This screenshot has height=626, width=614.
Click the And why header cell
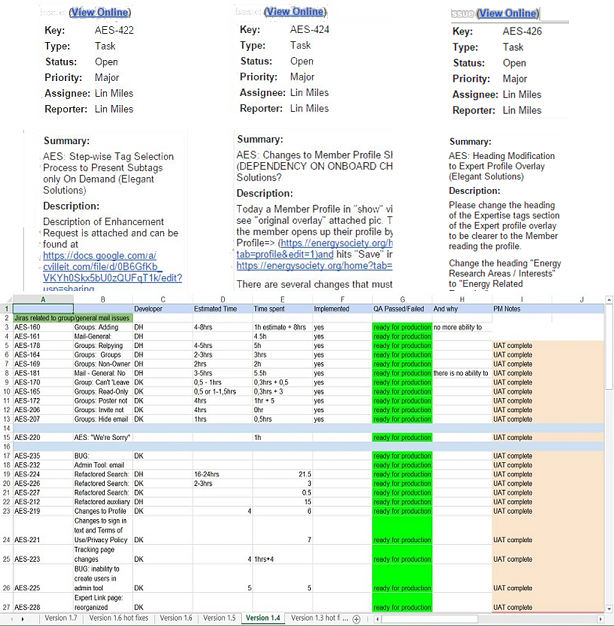click(x=462, y=309)
